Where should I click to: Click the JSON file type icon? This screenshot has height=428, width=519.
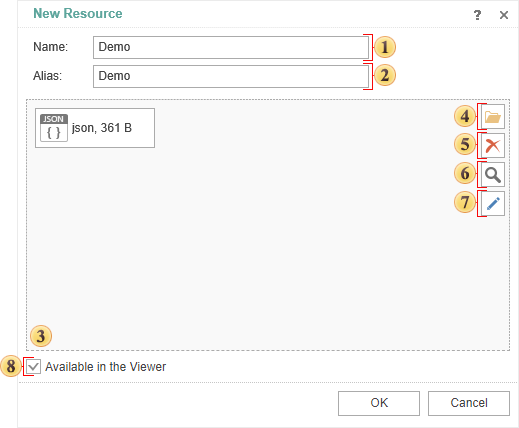pyautogui.click(x=54, y=128)
